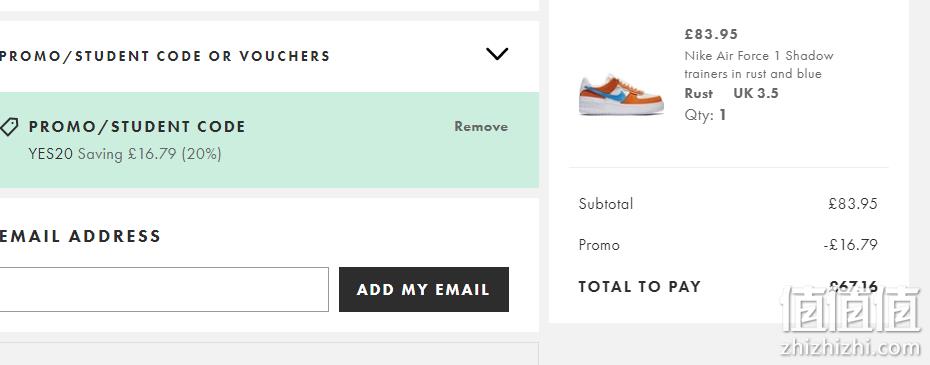This screenshot has height=365, width=930.
Task: Click the promo price tag icon
Action: [x=9, y=126]
